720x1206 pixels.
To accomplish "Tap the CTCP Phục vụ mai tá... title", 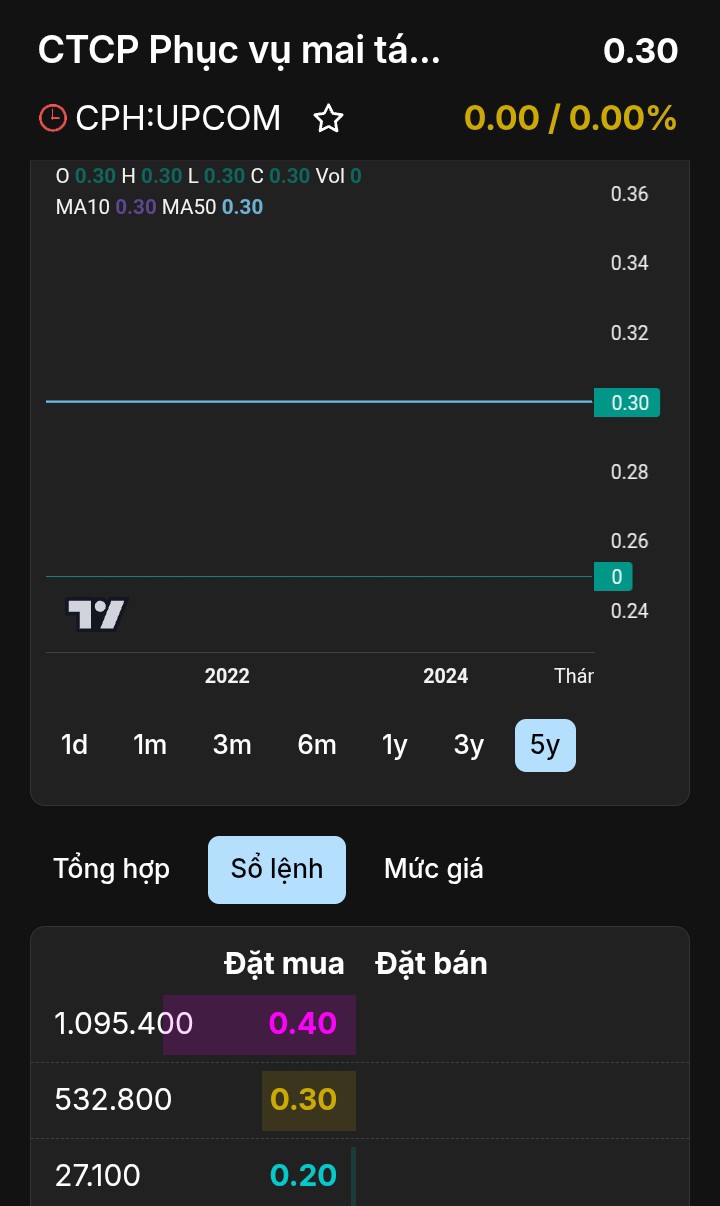I will (239, 50).
